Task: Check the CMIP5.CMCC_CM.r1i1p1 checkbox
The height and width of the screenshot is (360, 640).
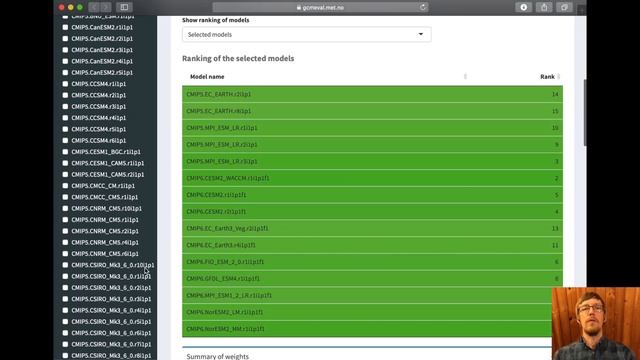Action: [x=65, y=186]
